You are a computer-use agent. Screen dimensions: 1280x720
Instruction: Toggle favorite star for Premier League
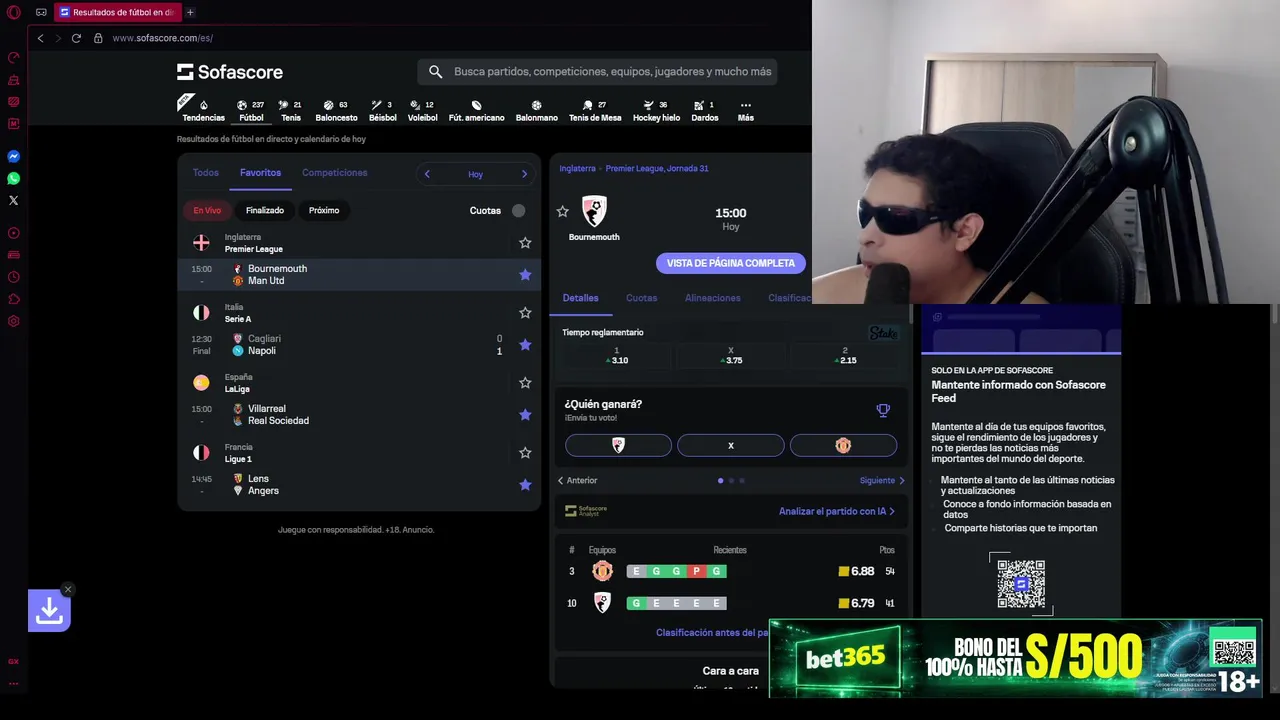tap(525, 243)
